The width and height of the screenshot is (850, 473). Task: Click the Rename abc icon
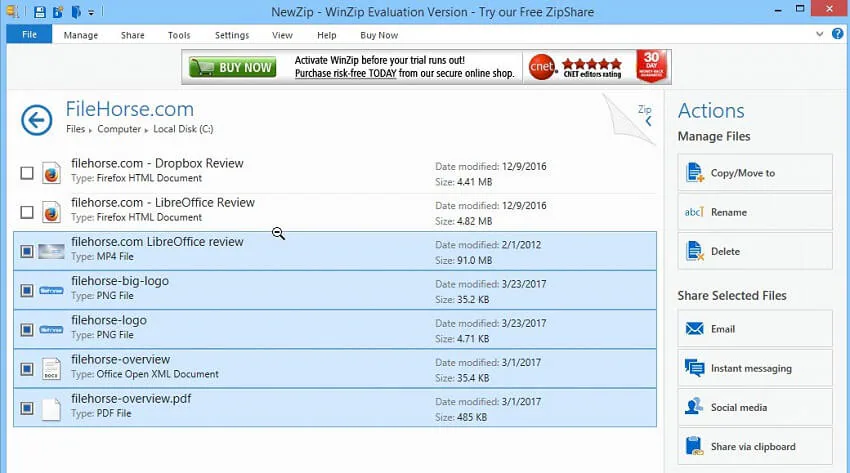694,212
